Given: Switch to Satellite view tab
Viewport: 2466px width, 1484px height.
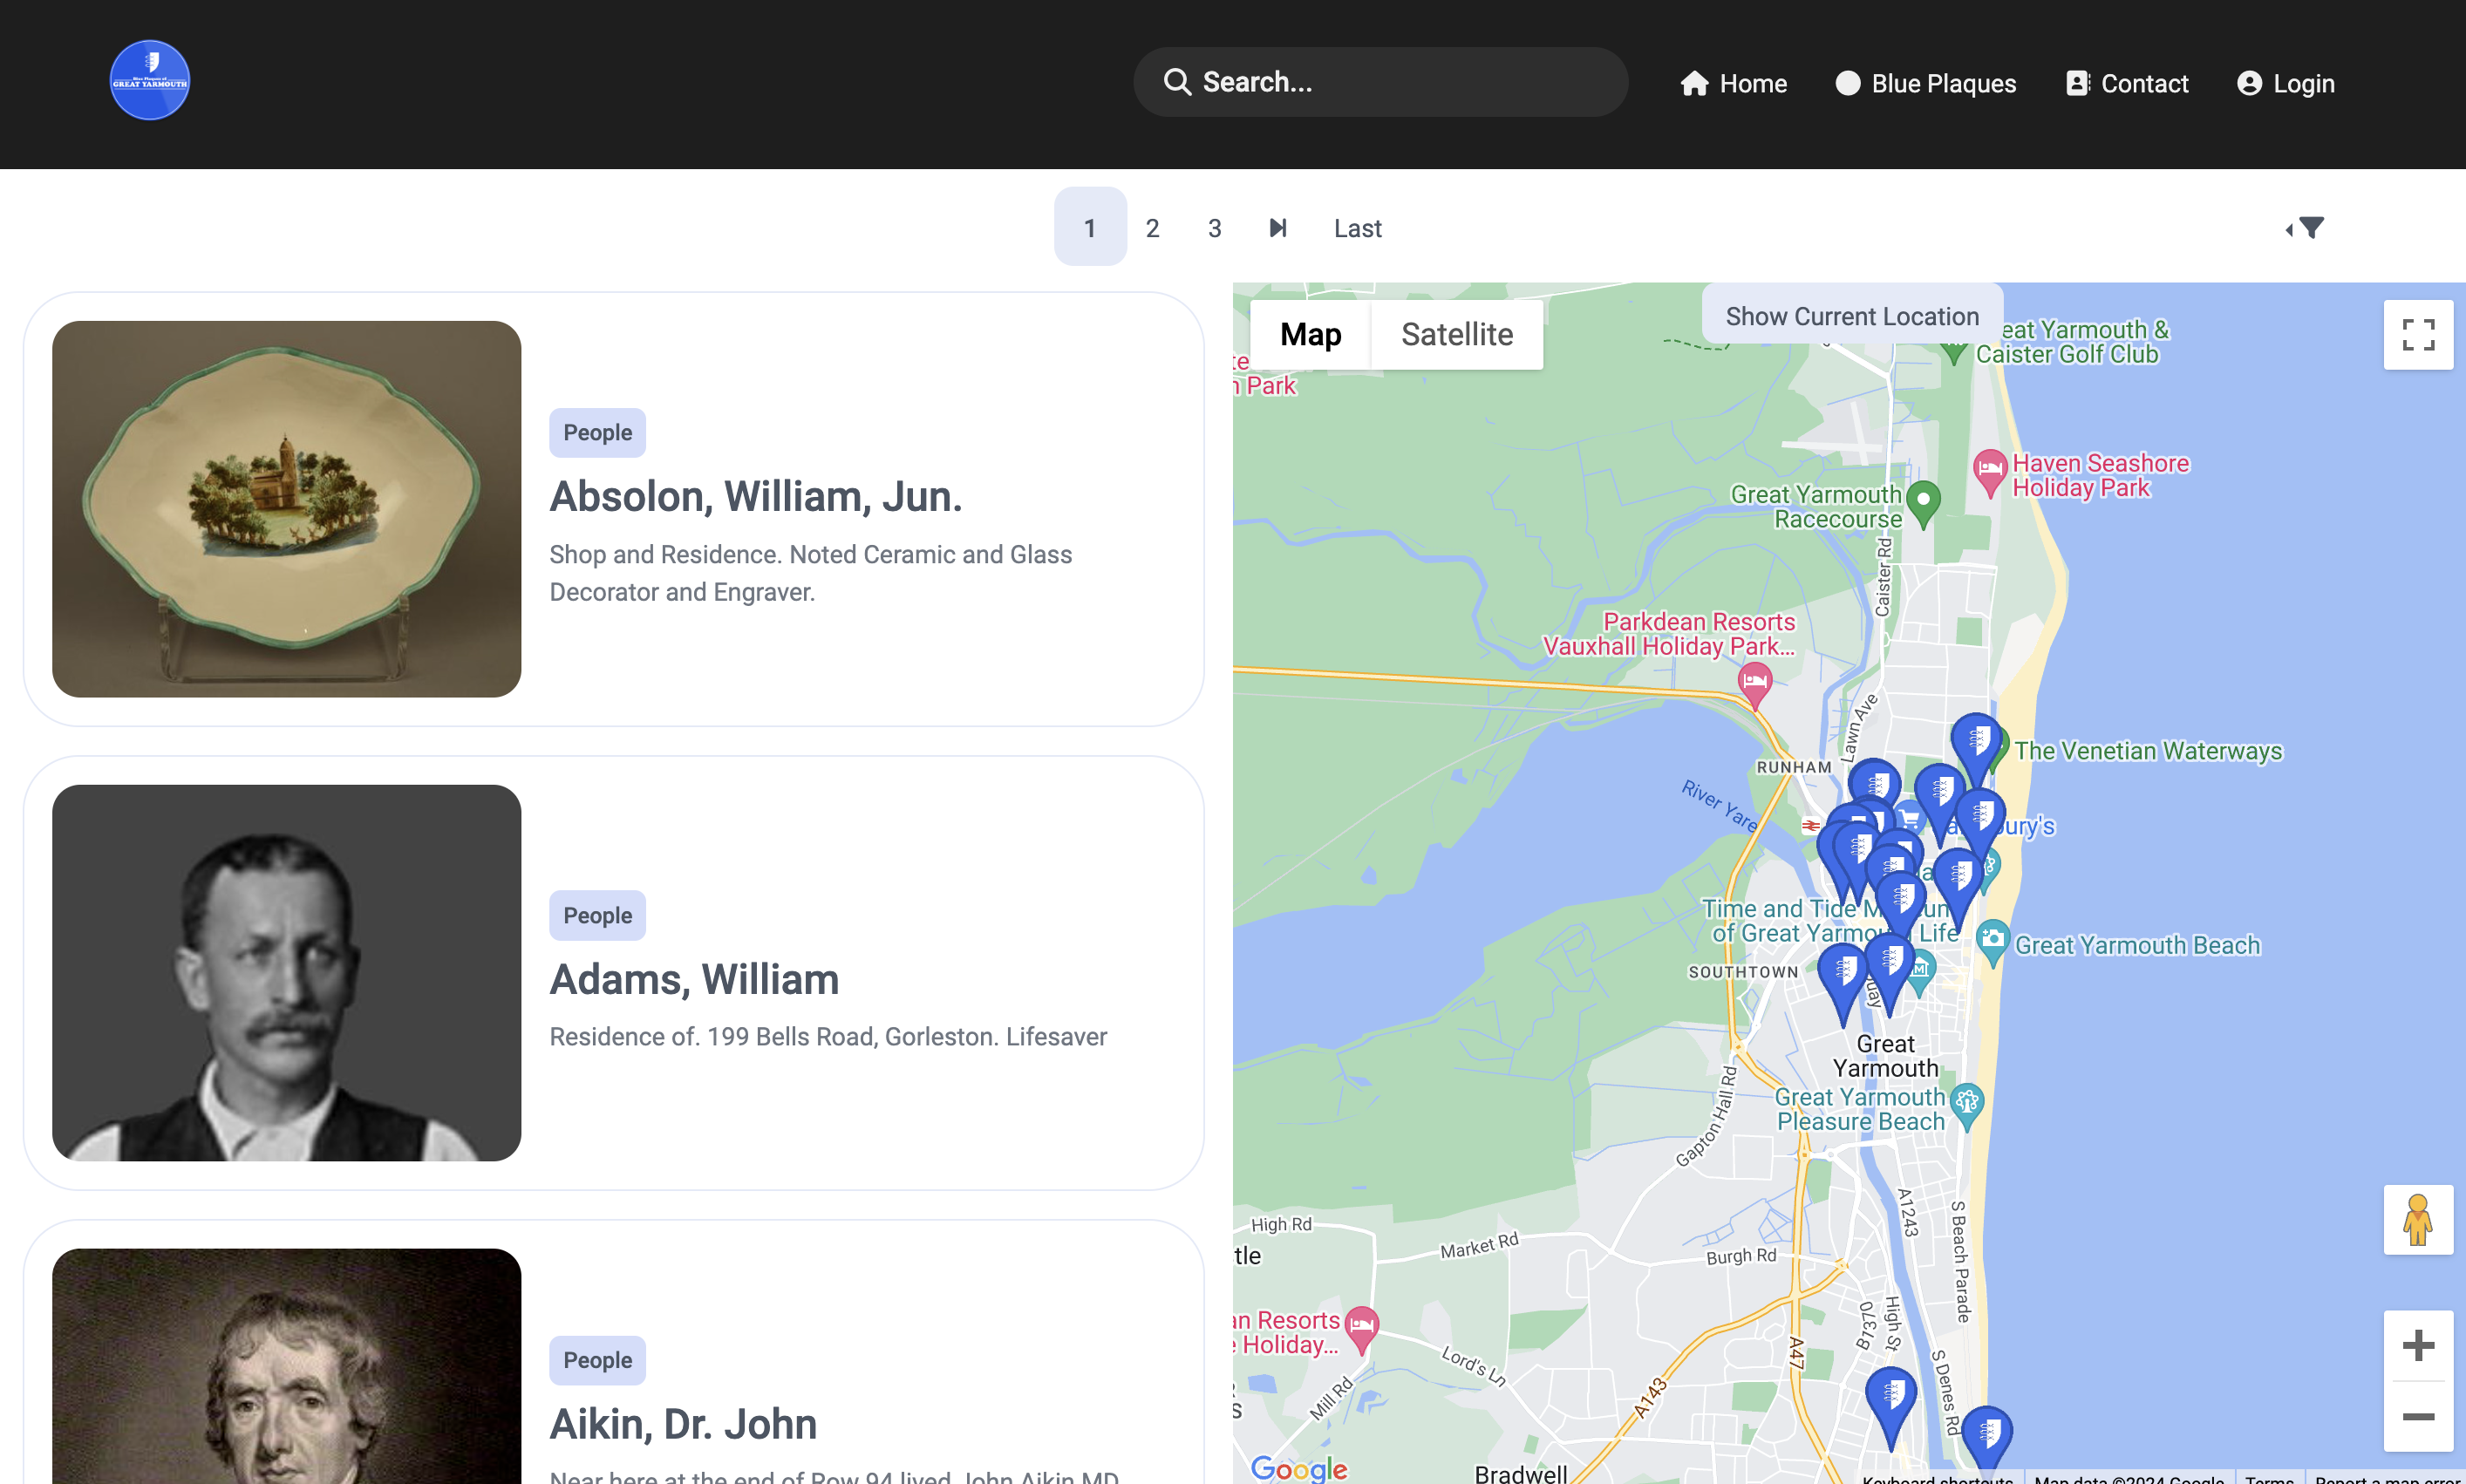Looking at the screenshot, I should click(1457, 334).
